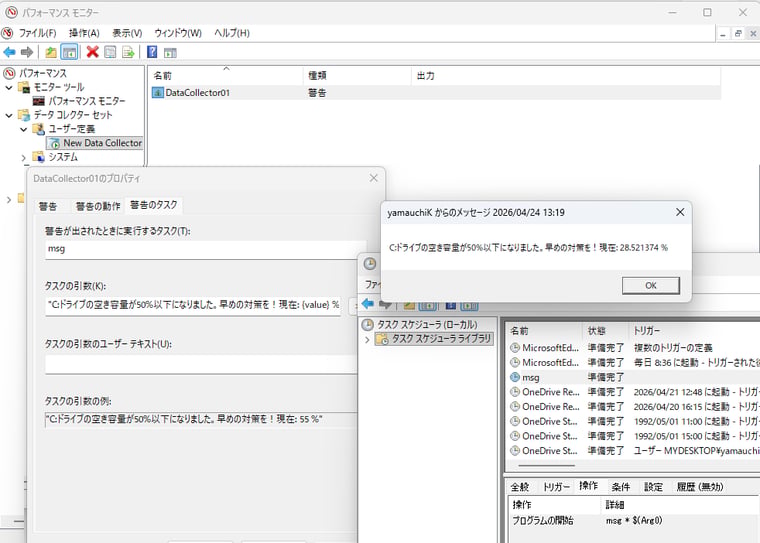Image resolution: width=760 pixels, height=543 pixels.
Task: Open Help with the blue question-mark icon
Action: (152, 52)
